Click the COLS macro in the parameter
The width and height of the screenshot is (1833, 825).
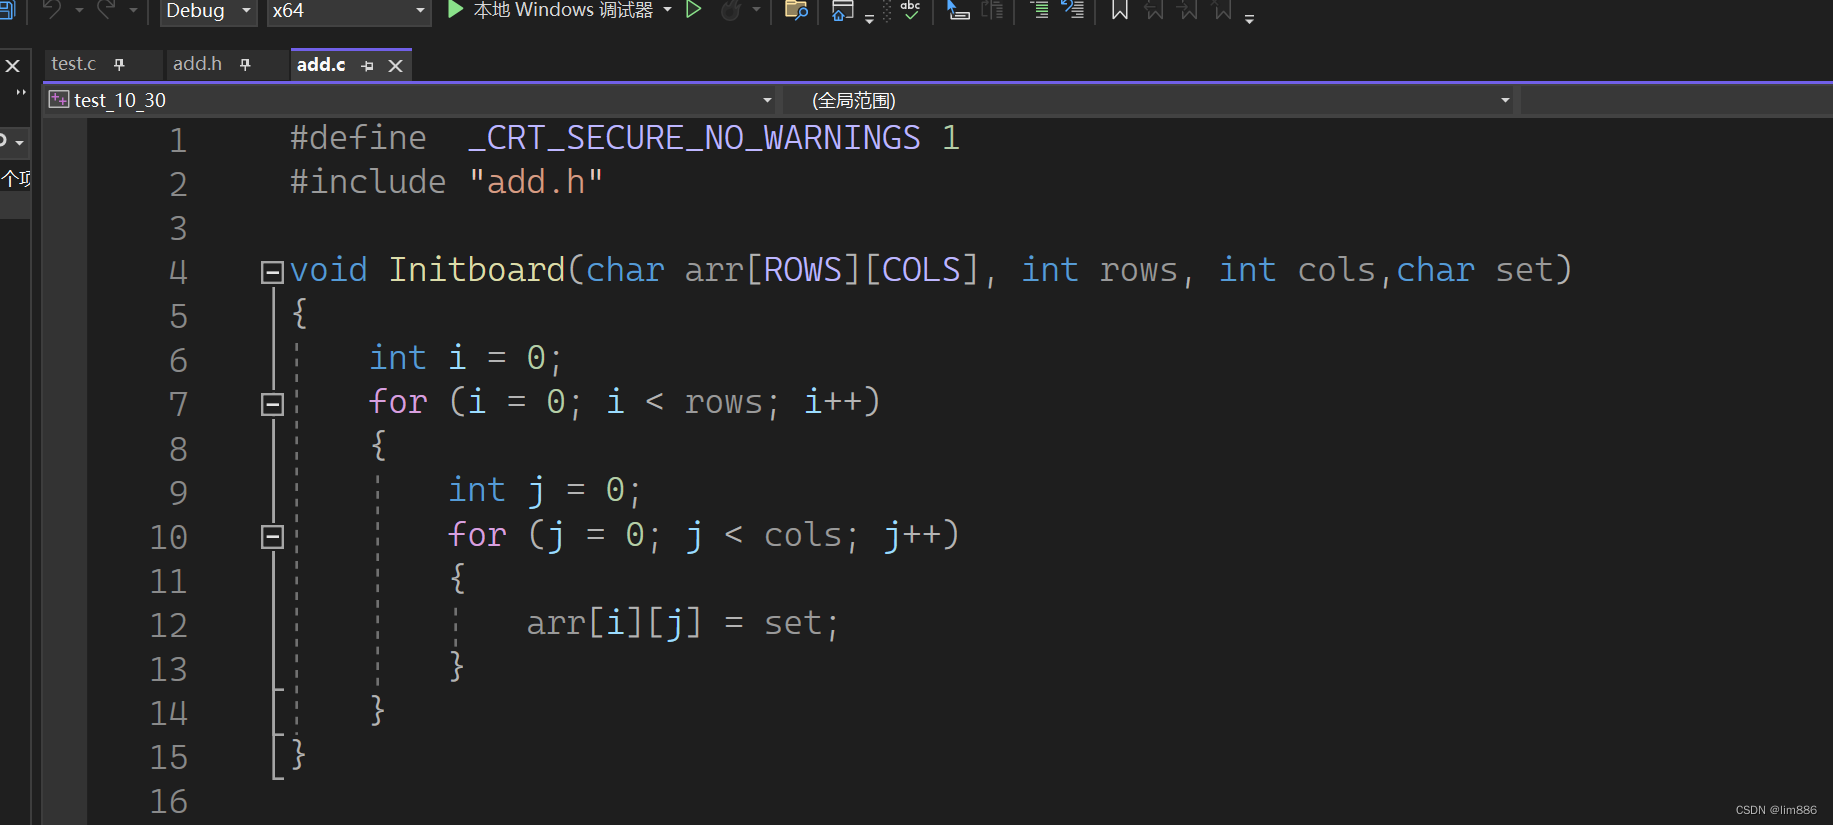(921, 270)
